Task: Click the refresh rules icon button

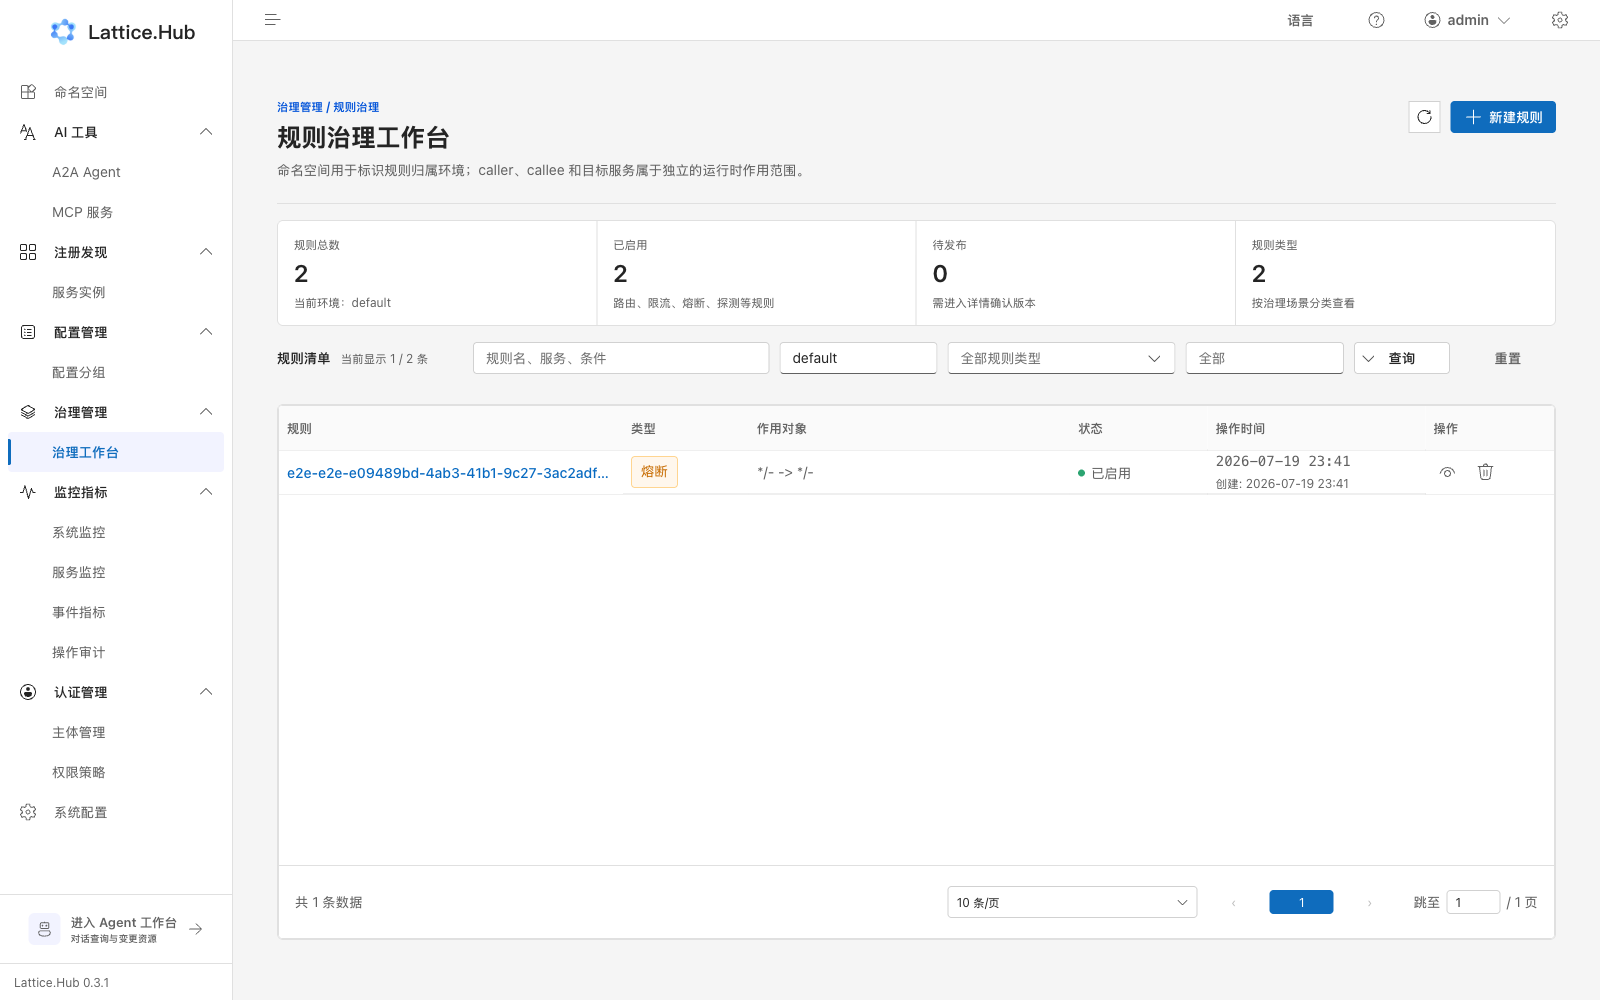Action: click(x=1424, y=117)
